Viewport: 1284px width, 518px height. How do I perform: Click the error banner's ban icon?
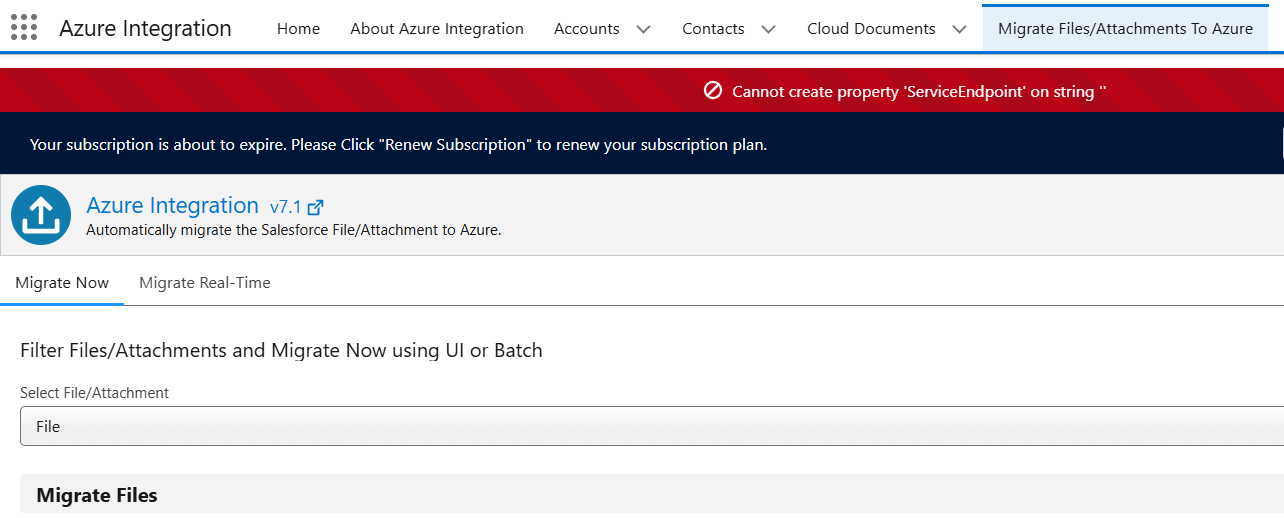(713, 91)
